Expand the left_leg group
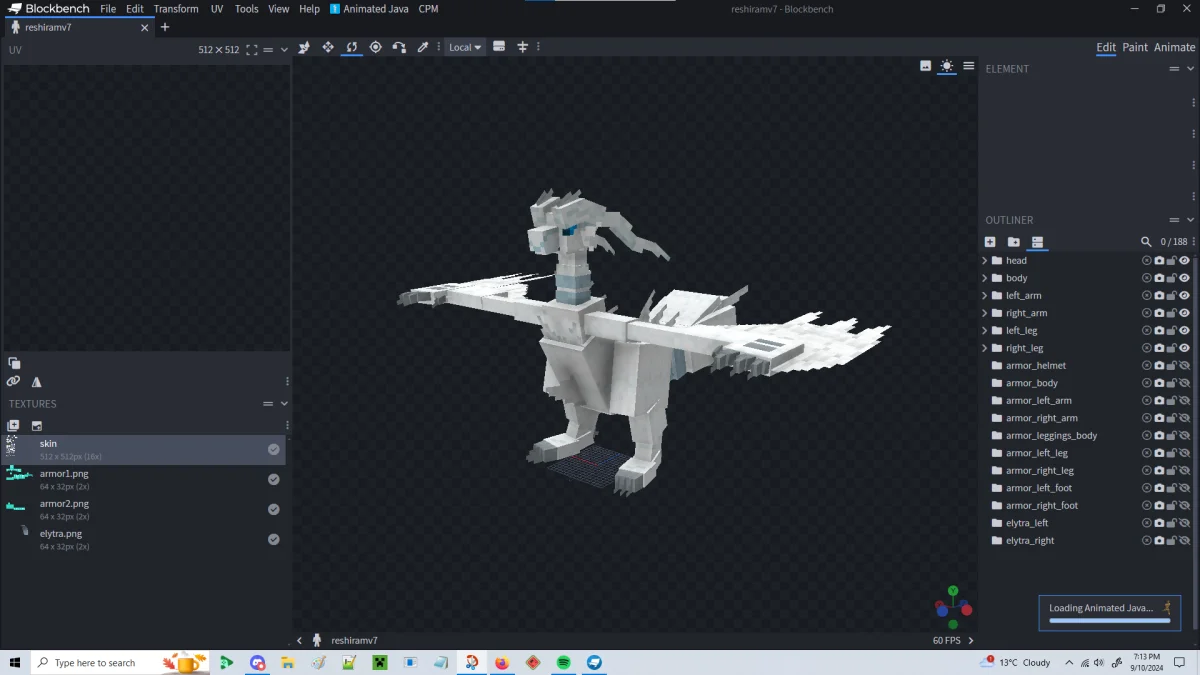The image size is (1200, 675). [x=984, y=330]
